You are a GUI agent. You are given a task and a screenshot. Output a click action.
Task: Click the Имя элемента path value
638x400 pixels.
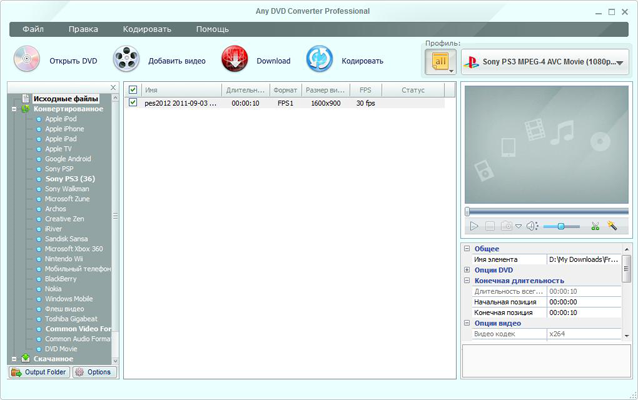tap(584, 259)
